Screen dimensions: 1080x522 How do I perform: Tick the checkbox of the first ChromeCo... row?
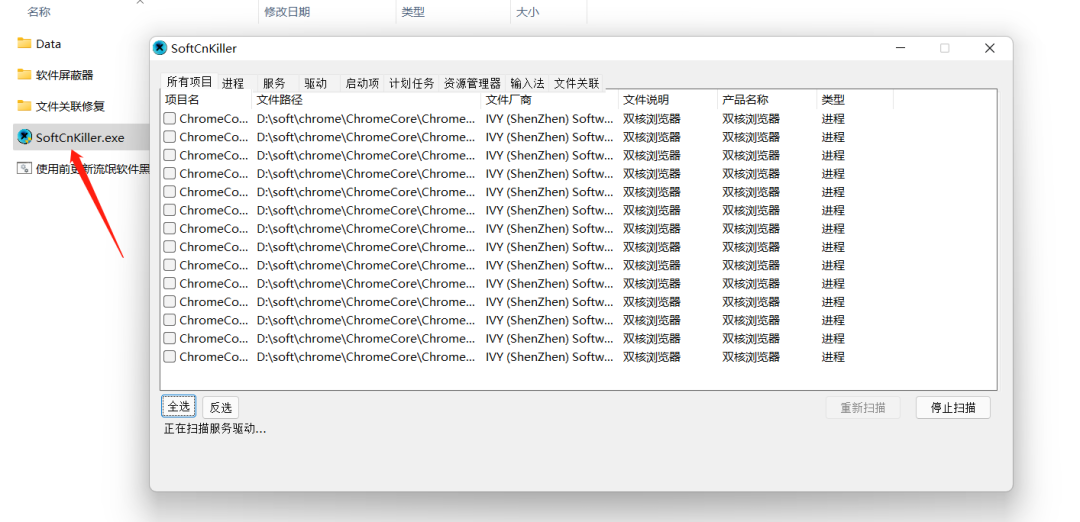coord(169,118)
